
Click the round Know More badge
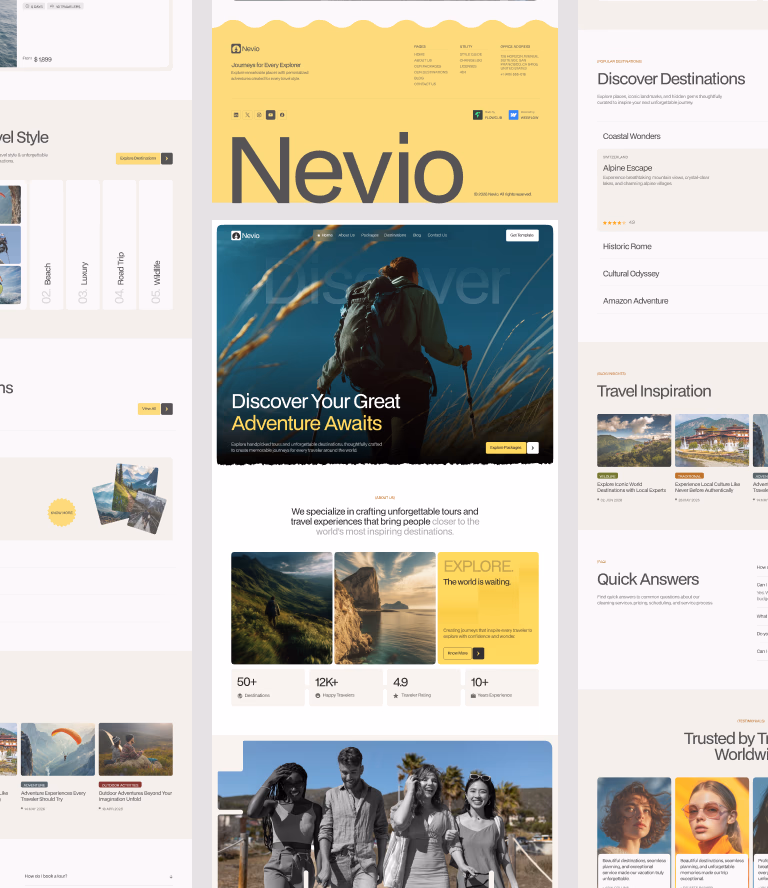pos(62,513)
